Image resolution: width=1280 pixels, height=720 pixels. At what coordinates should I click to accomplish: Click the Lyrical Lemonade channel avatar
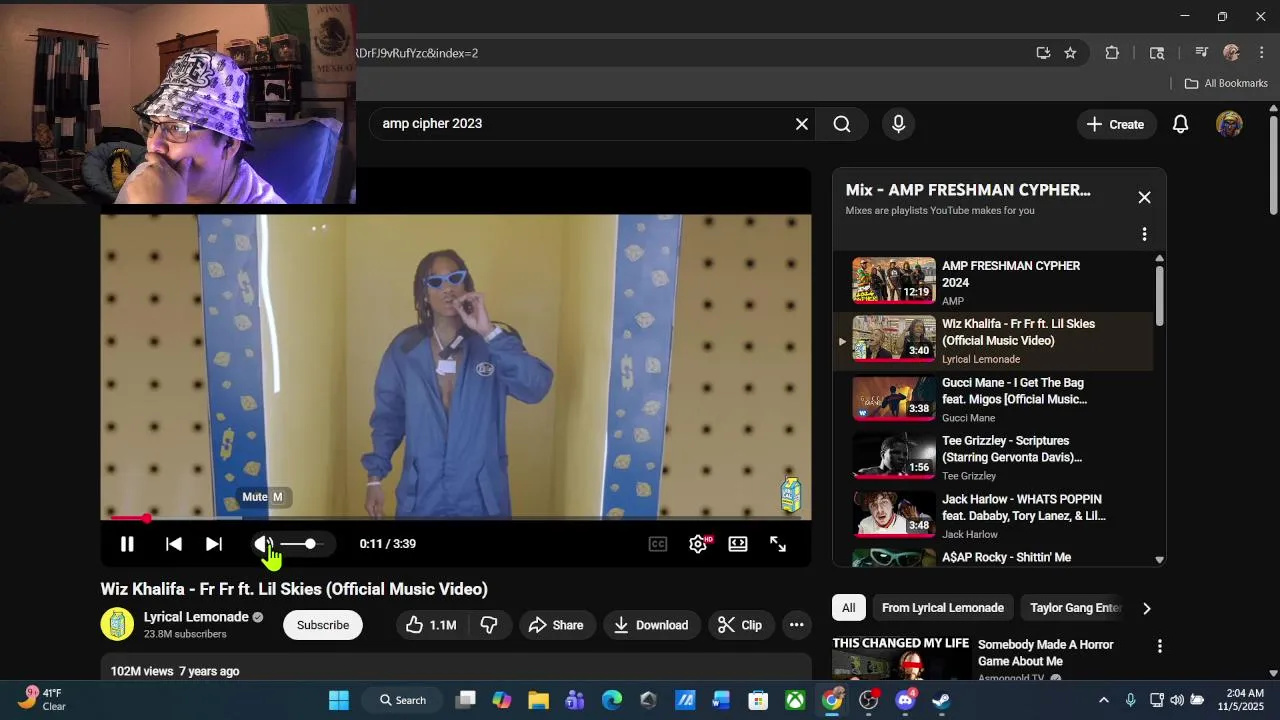coord(117,625)
